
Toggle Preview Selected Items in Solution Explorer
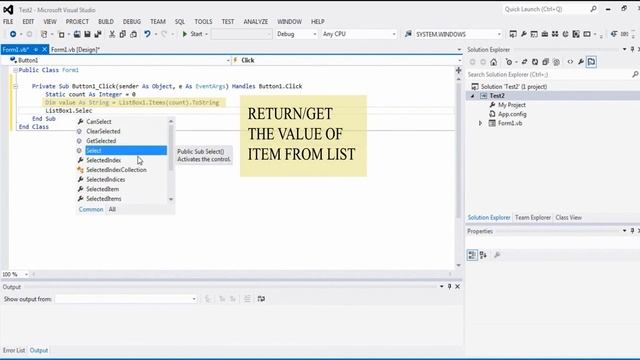tap(591, 62)
